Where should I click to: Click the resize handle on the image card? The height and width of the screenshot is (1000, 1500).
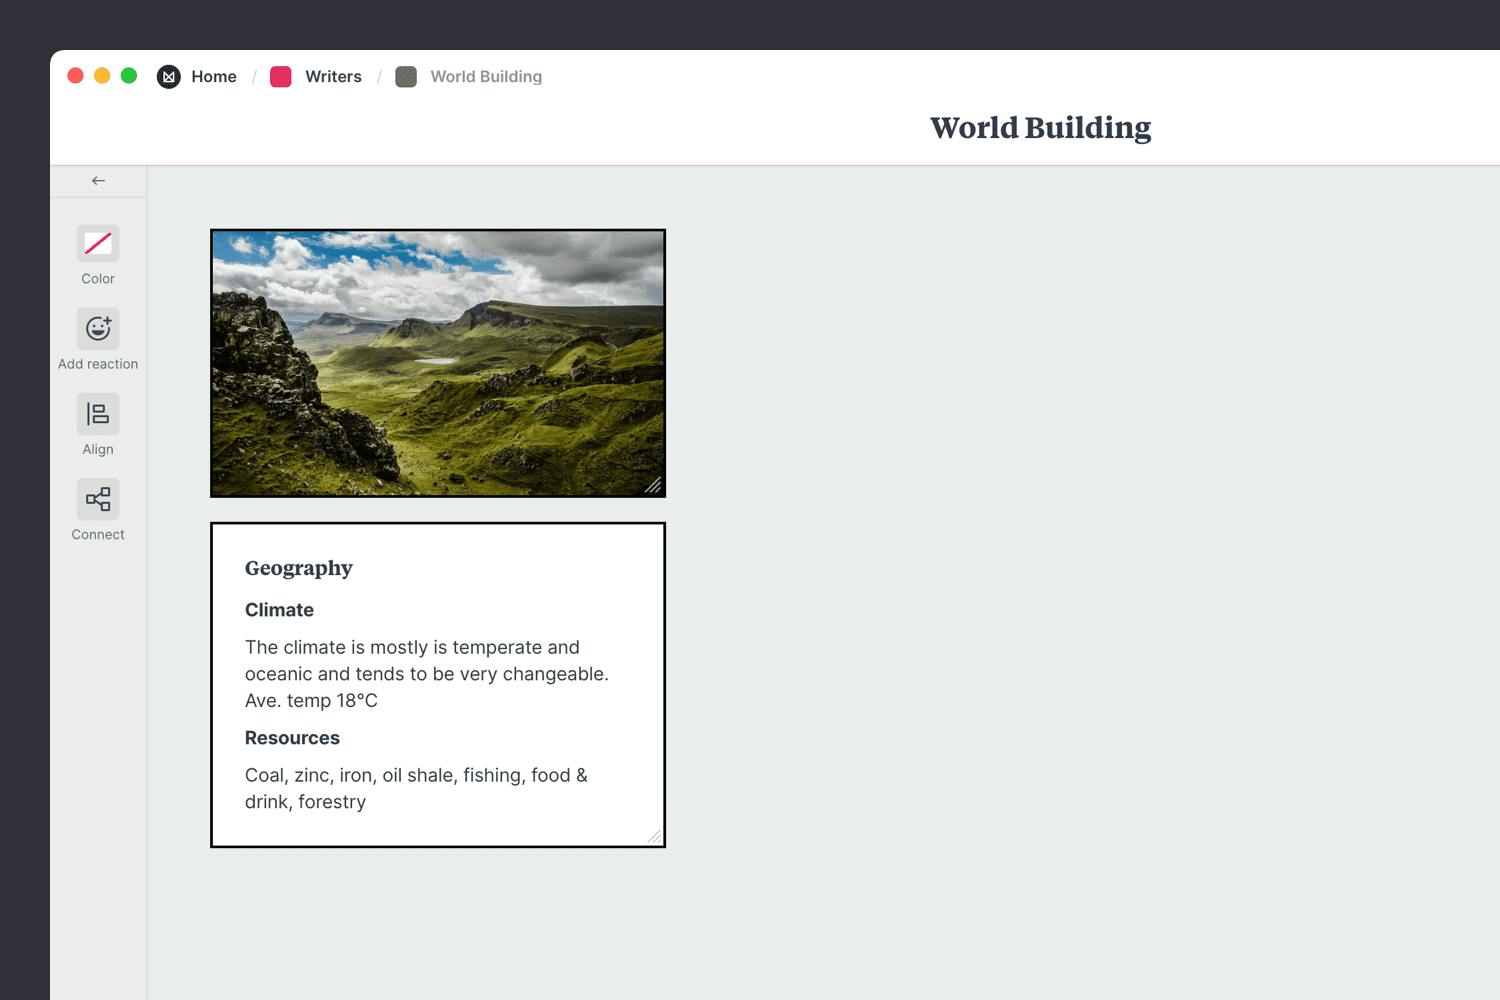point(655,486)
